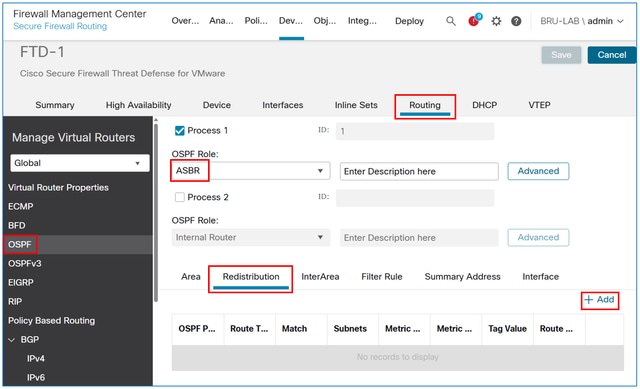Open the Overview top menu
The height and width of the screenshot is (389, 640).
click(x=185, y=21)
